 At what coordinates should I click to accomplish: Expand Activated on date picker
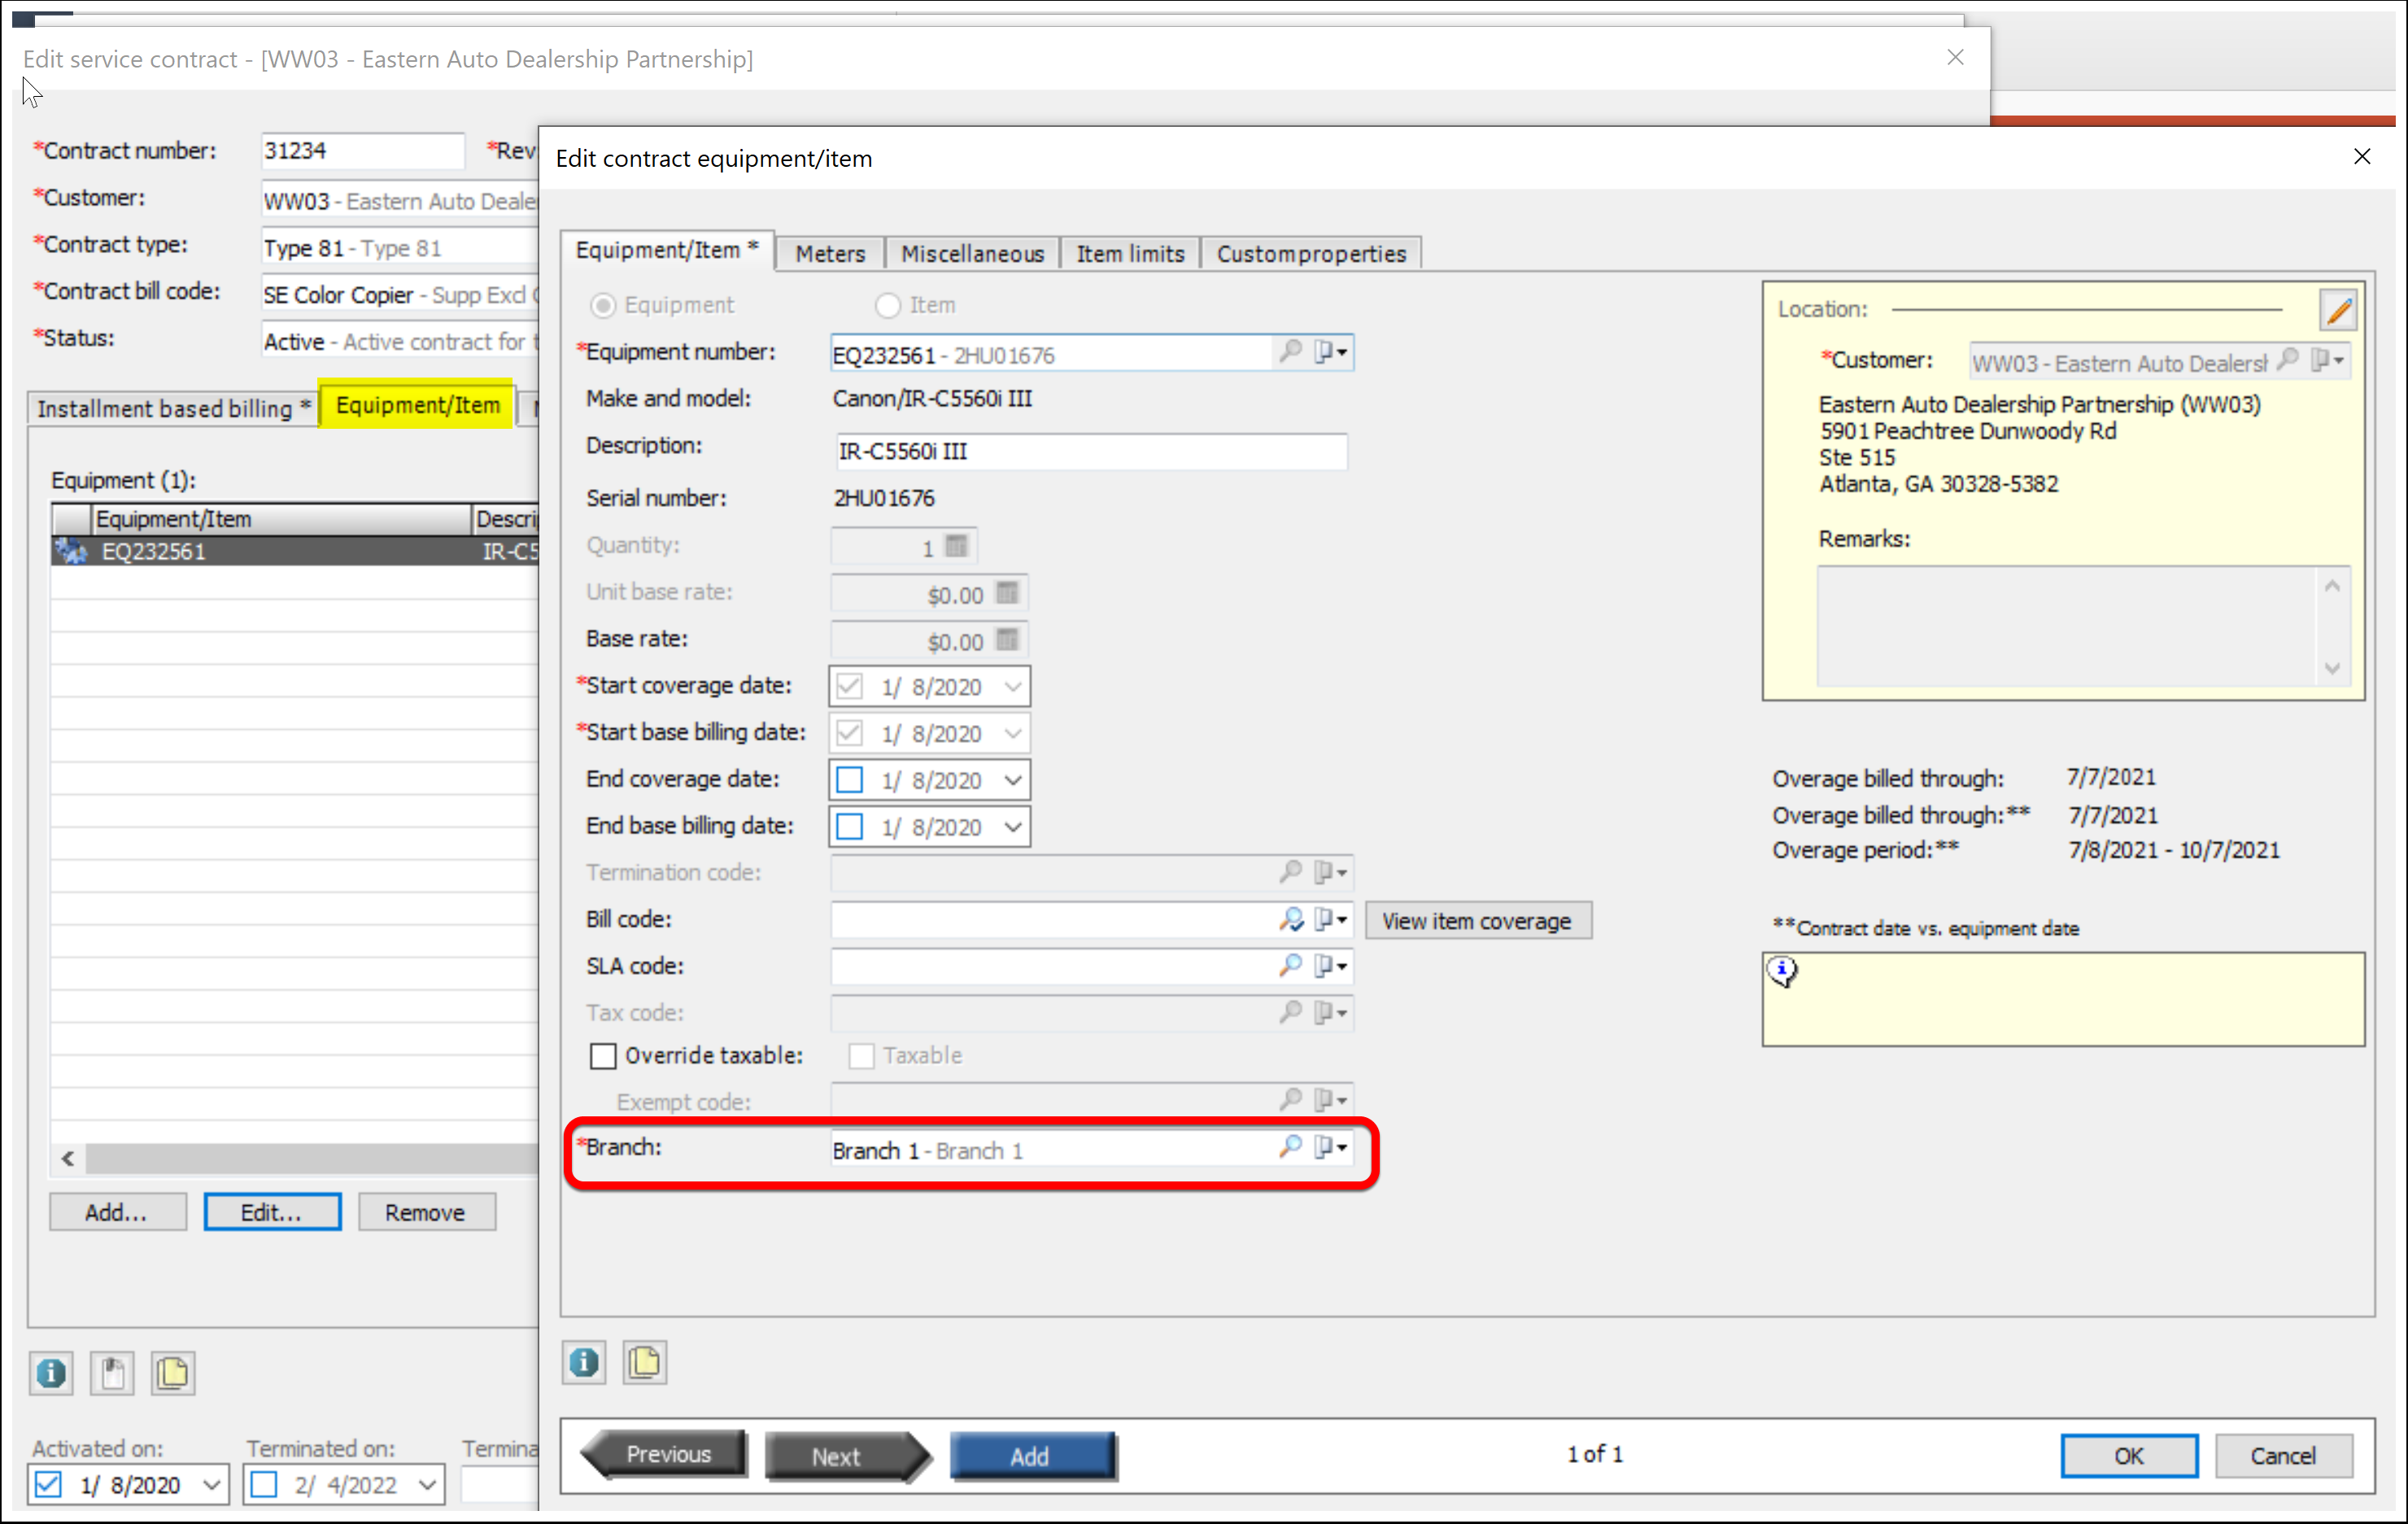click(x=211, y=1485)
